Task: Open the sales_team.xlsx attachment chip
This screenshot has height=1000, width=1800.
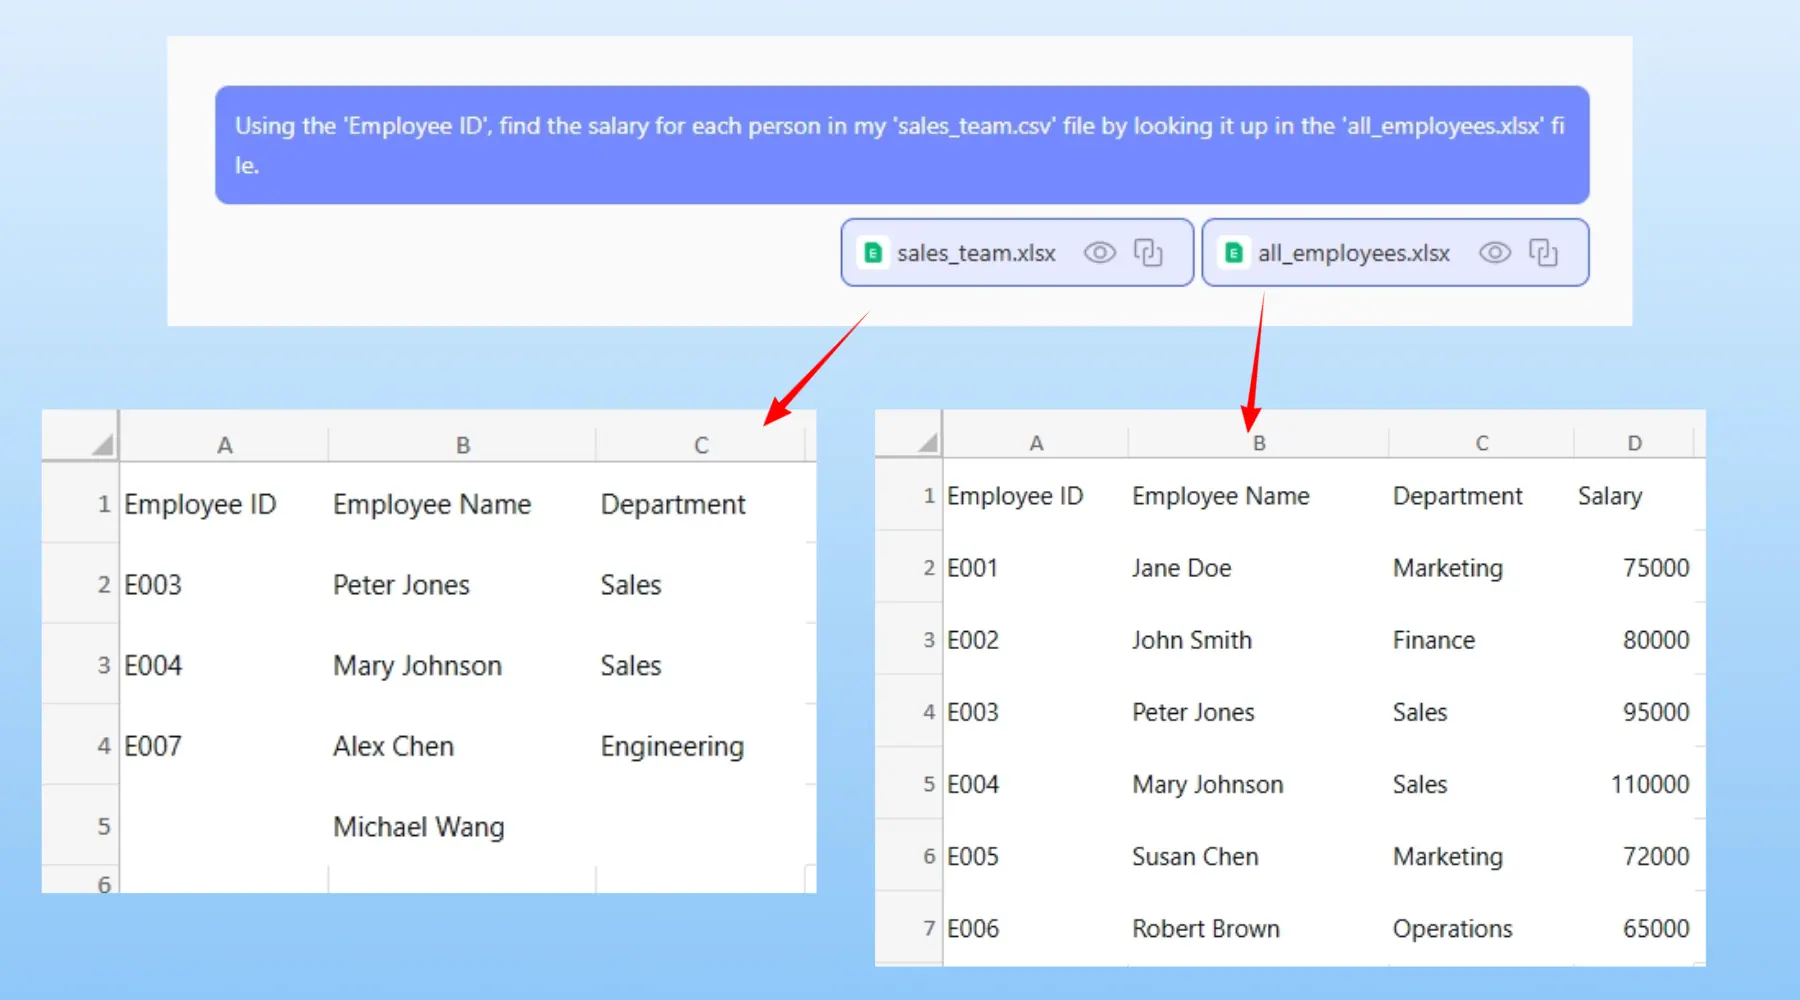Action: click(975, 253)
